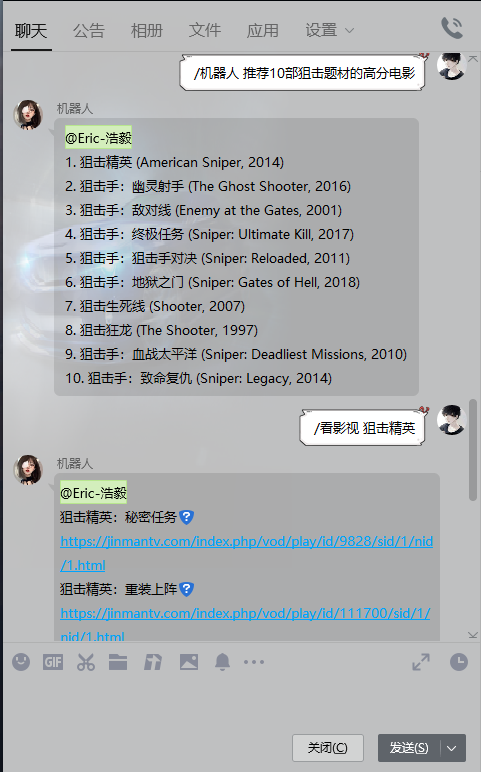Viewport: 481px width, 772px height.
Task: Click the music share icon
Action: (x=153, y=662)
